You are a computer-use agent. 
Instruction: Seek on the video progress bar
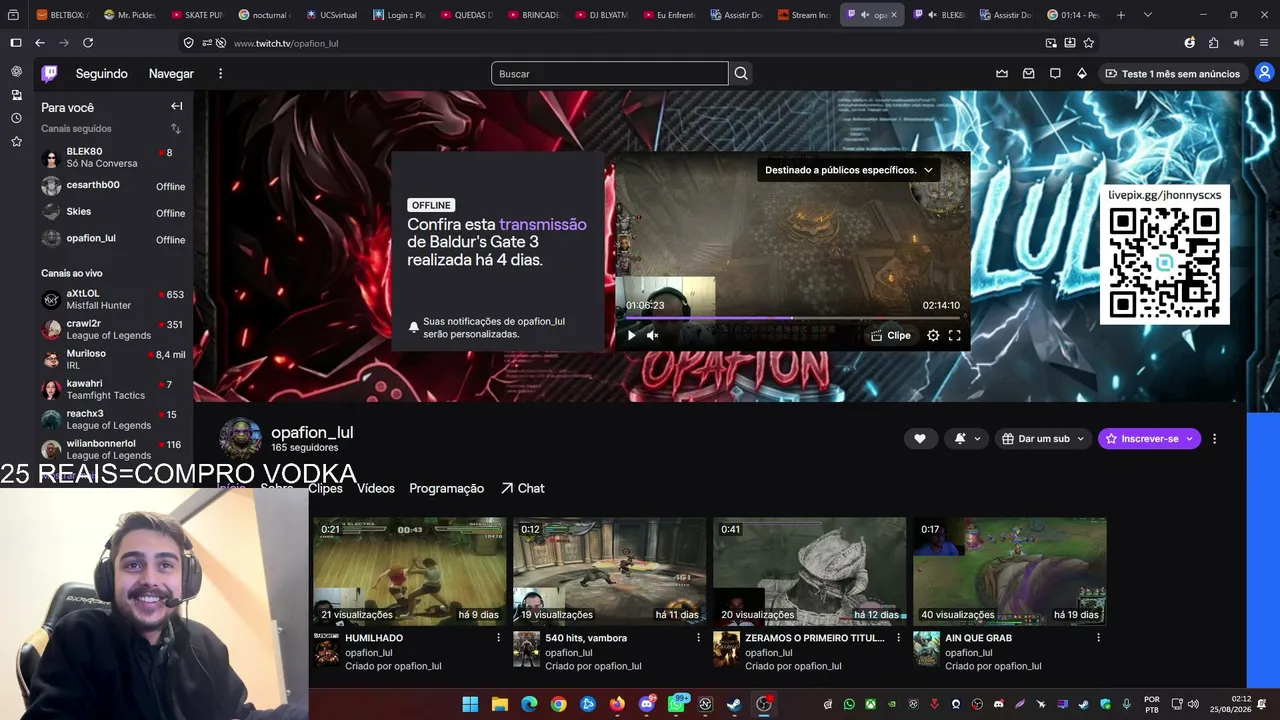(793, 318)
